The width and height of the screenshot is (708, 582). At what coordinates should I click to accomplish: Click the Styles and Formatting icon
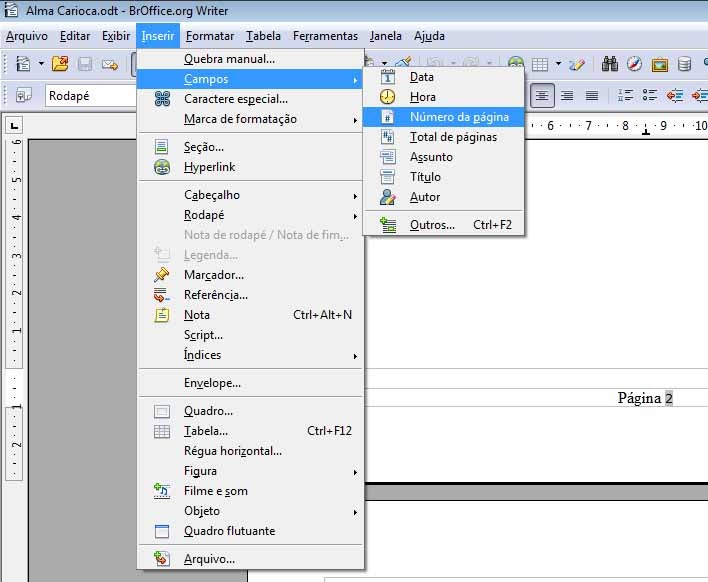pyautogui.click(x=23, y=95)
